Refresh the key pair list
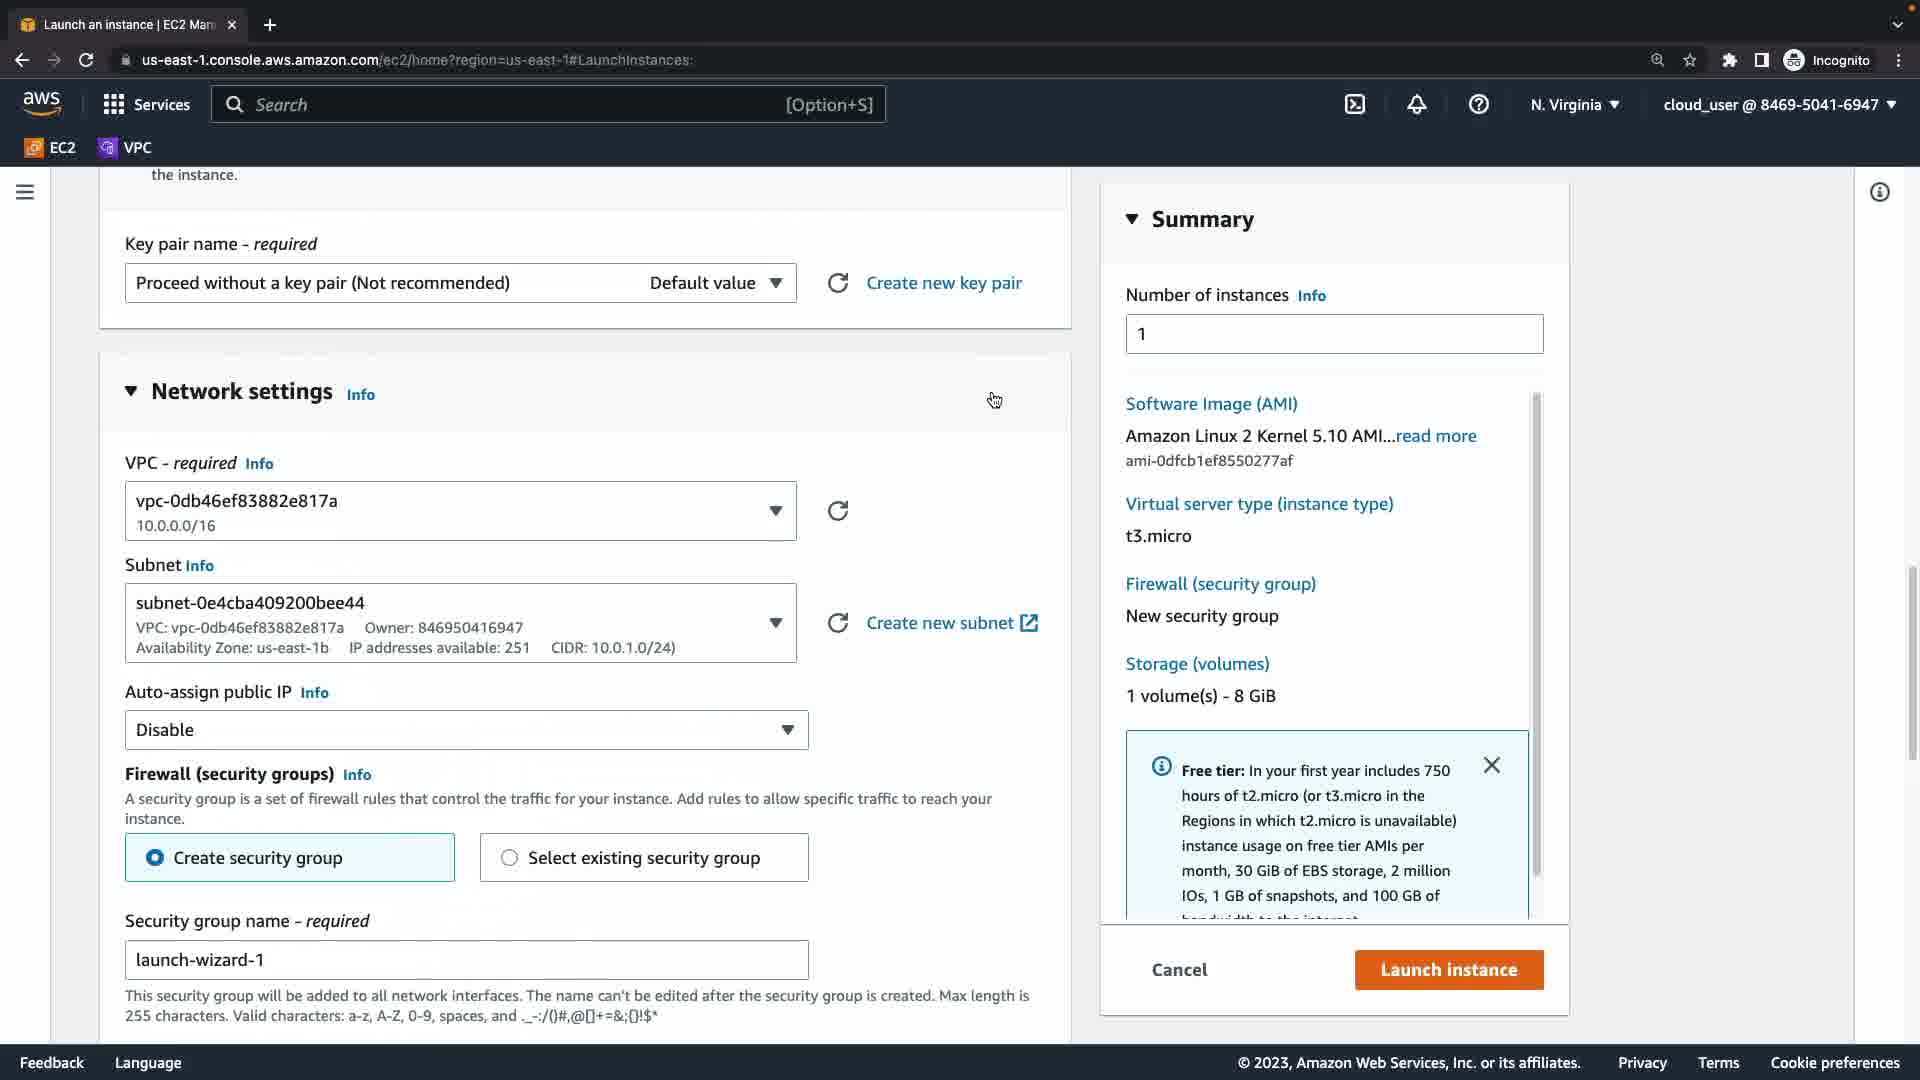 pos(838,283)
